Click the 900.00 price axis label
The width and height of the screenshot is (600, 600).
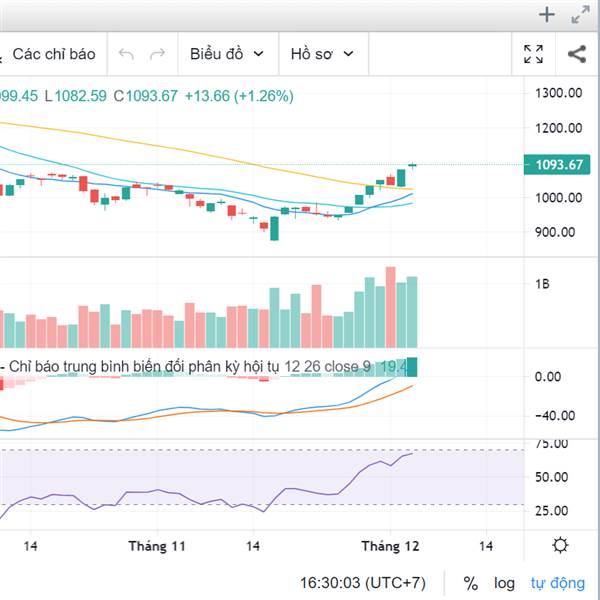(x=555, y=232)
